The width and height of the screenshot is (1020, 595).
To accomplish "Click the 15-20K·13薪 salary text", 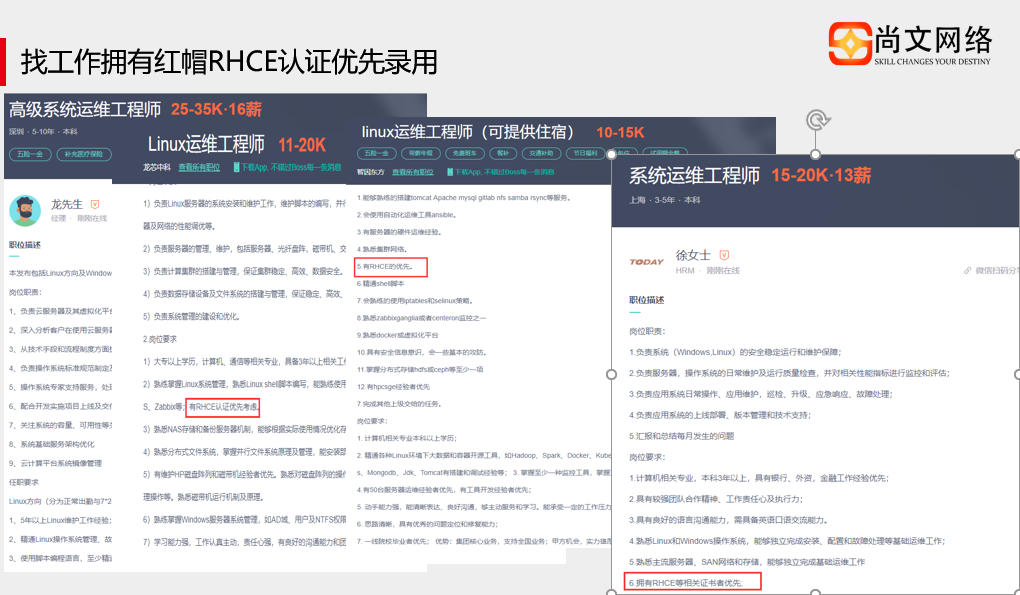I will (821, 176).
